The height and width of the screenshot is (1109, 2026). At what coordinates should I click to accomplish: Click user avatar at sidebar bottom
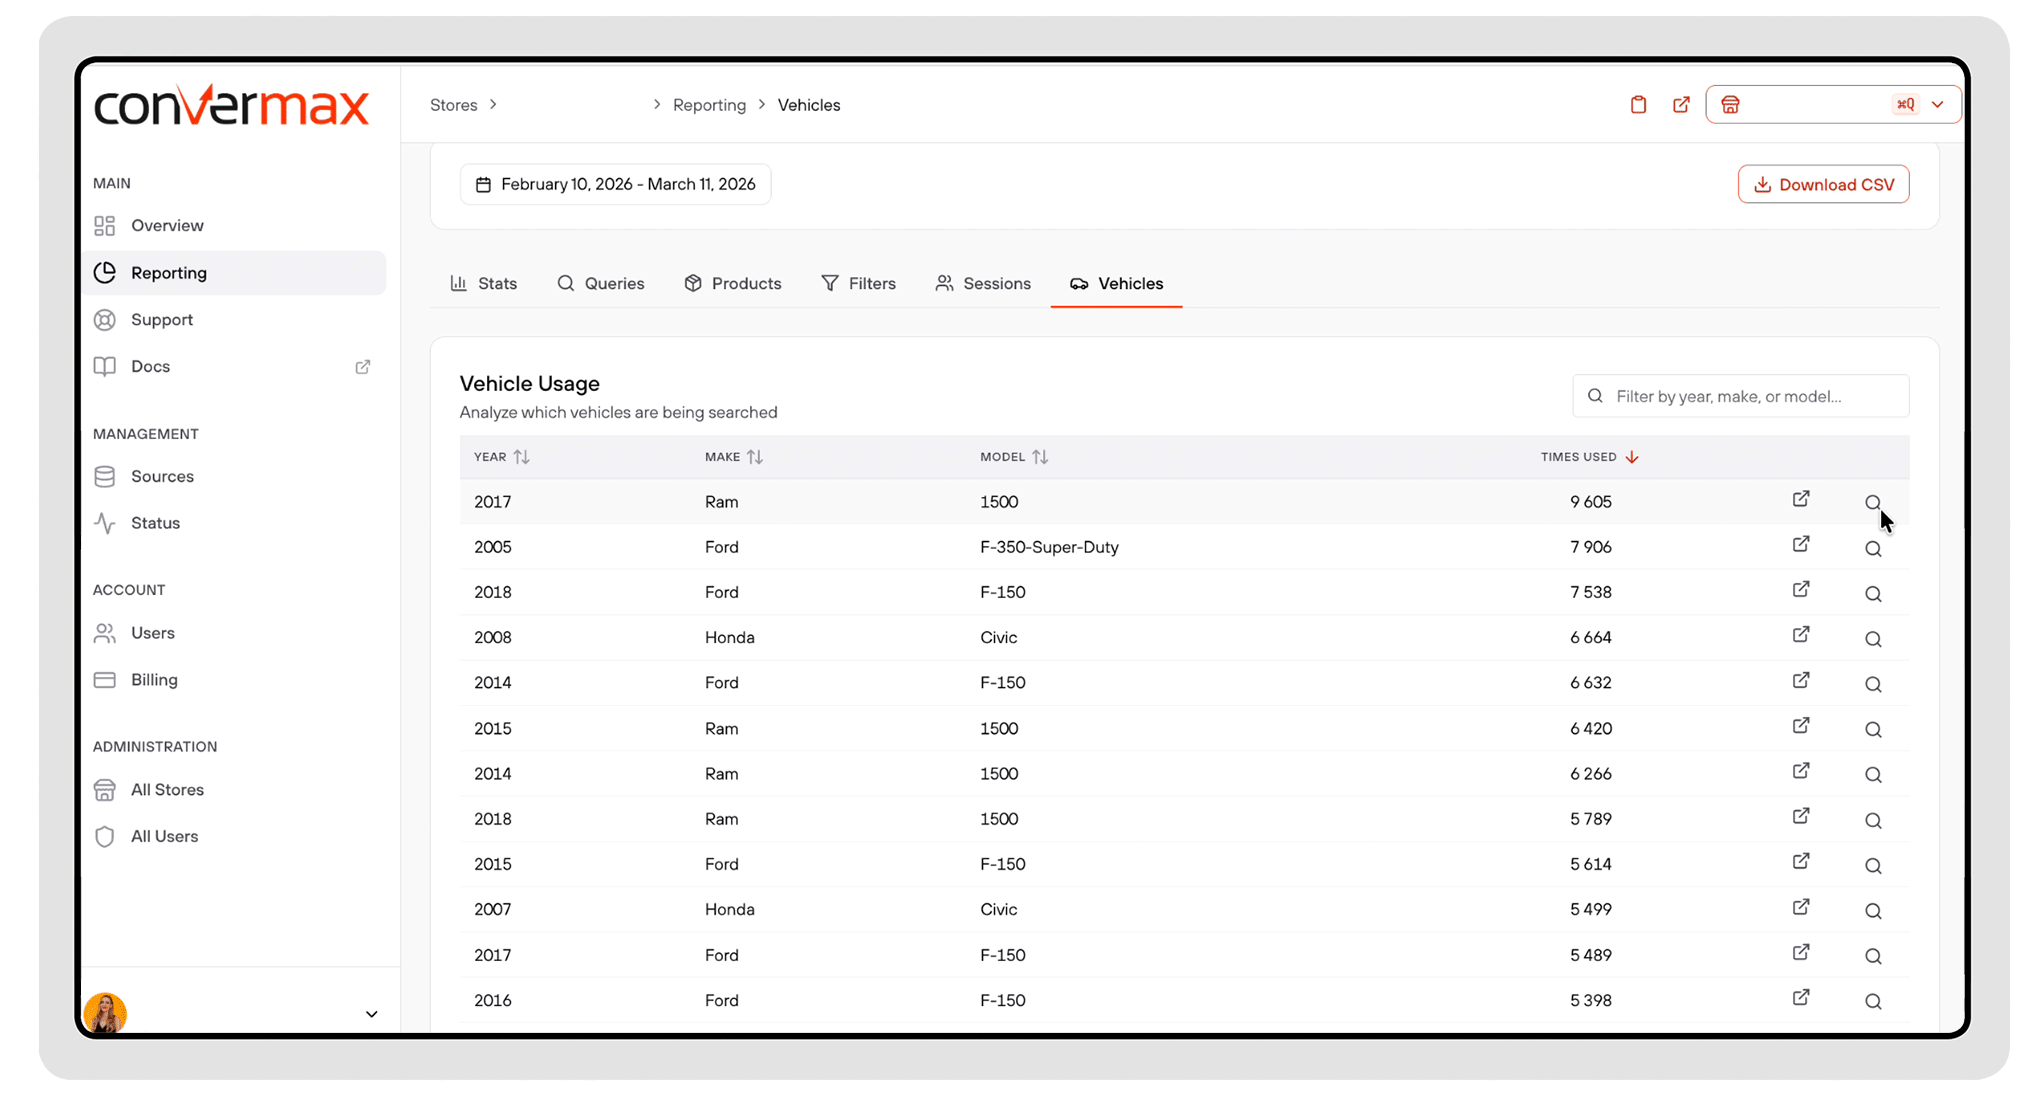(x=105, y=1012)
